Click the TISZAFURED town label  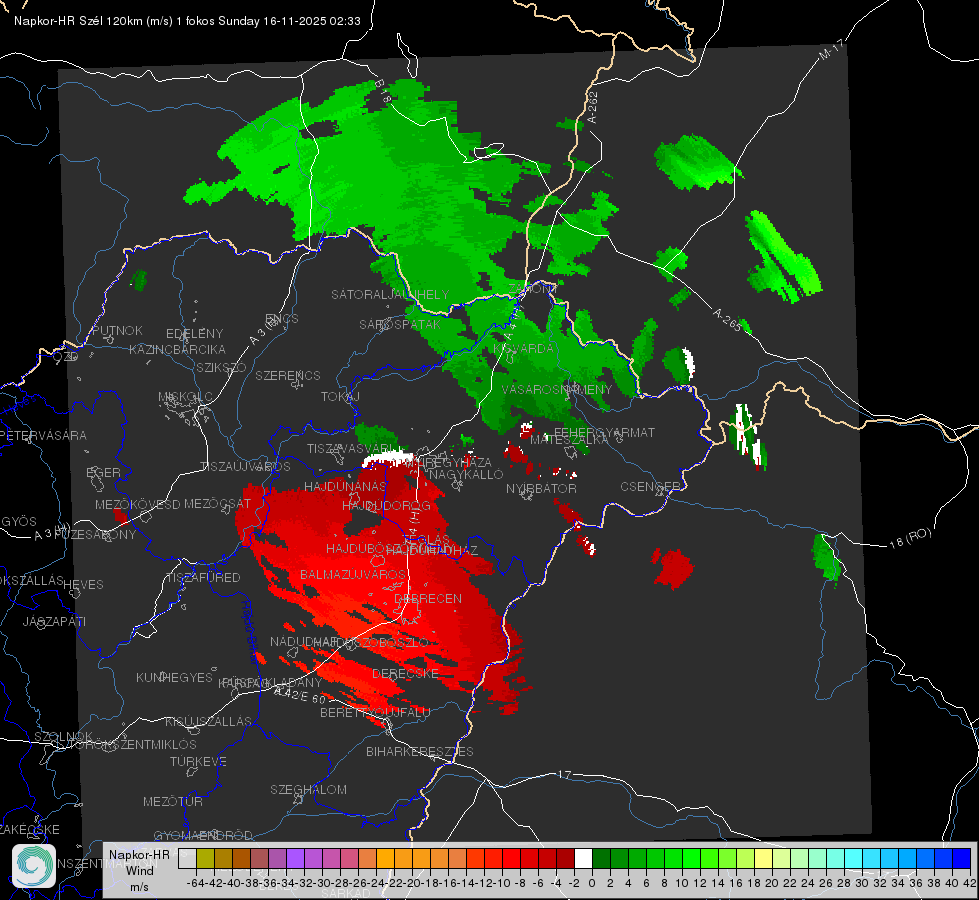203,578
